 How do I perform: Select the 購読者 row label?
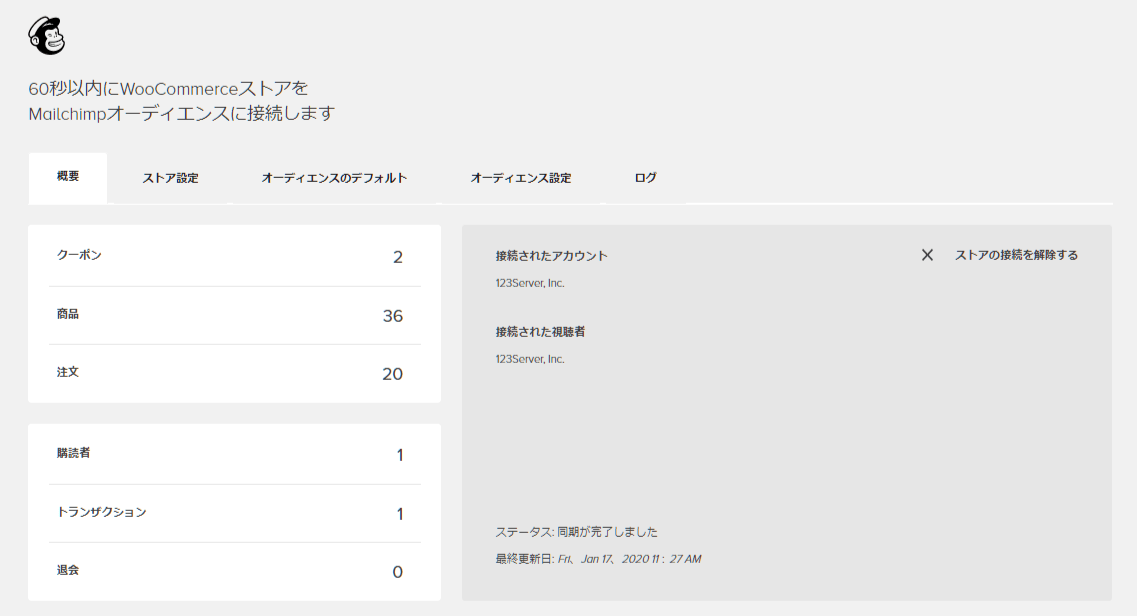click(73, 453)
